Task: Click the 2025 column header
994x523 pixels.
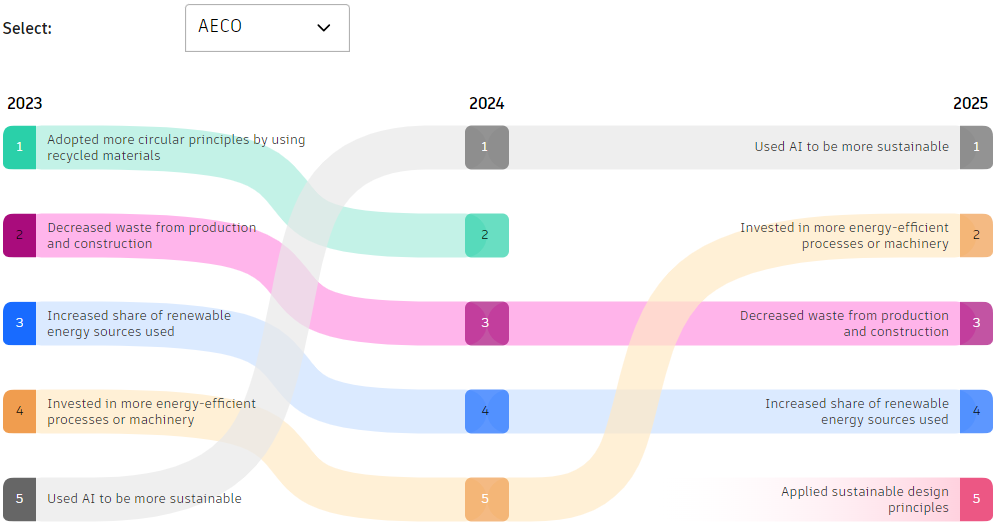Action: point(970,104)
